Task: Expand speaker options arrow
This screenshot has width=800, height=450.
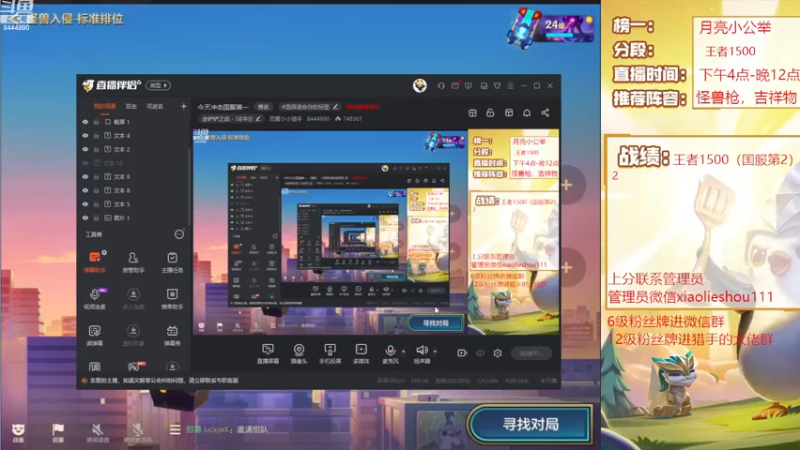Action: pyautogui.click(x=435, y=351)
